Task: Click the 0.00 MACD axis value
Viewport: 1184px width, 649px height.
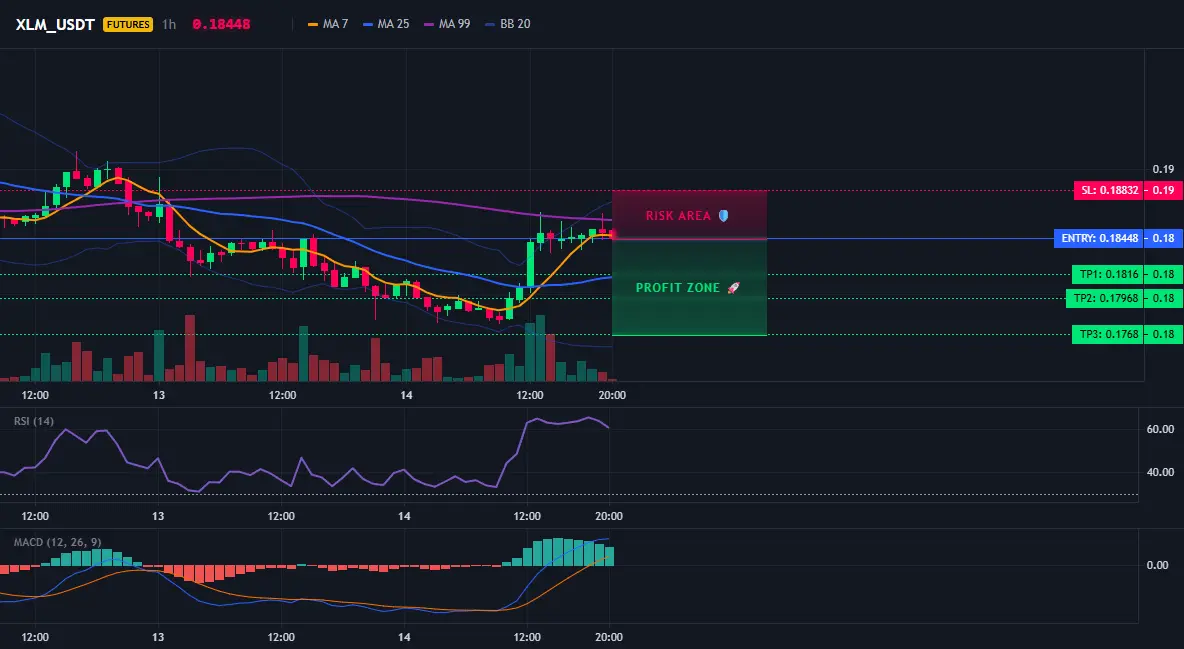Action: click(x=1158, y=565)
